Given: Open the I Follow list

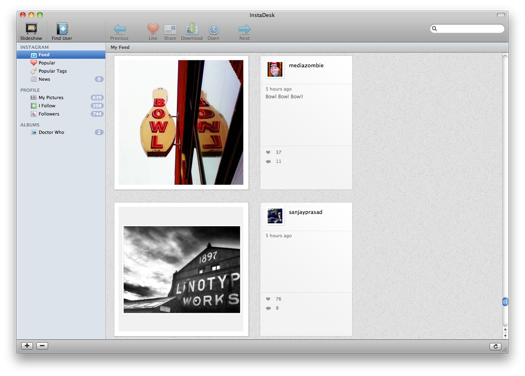Looking at the screenshot, I should [61, 105].
